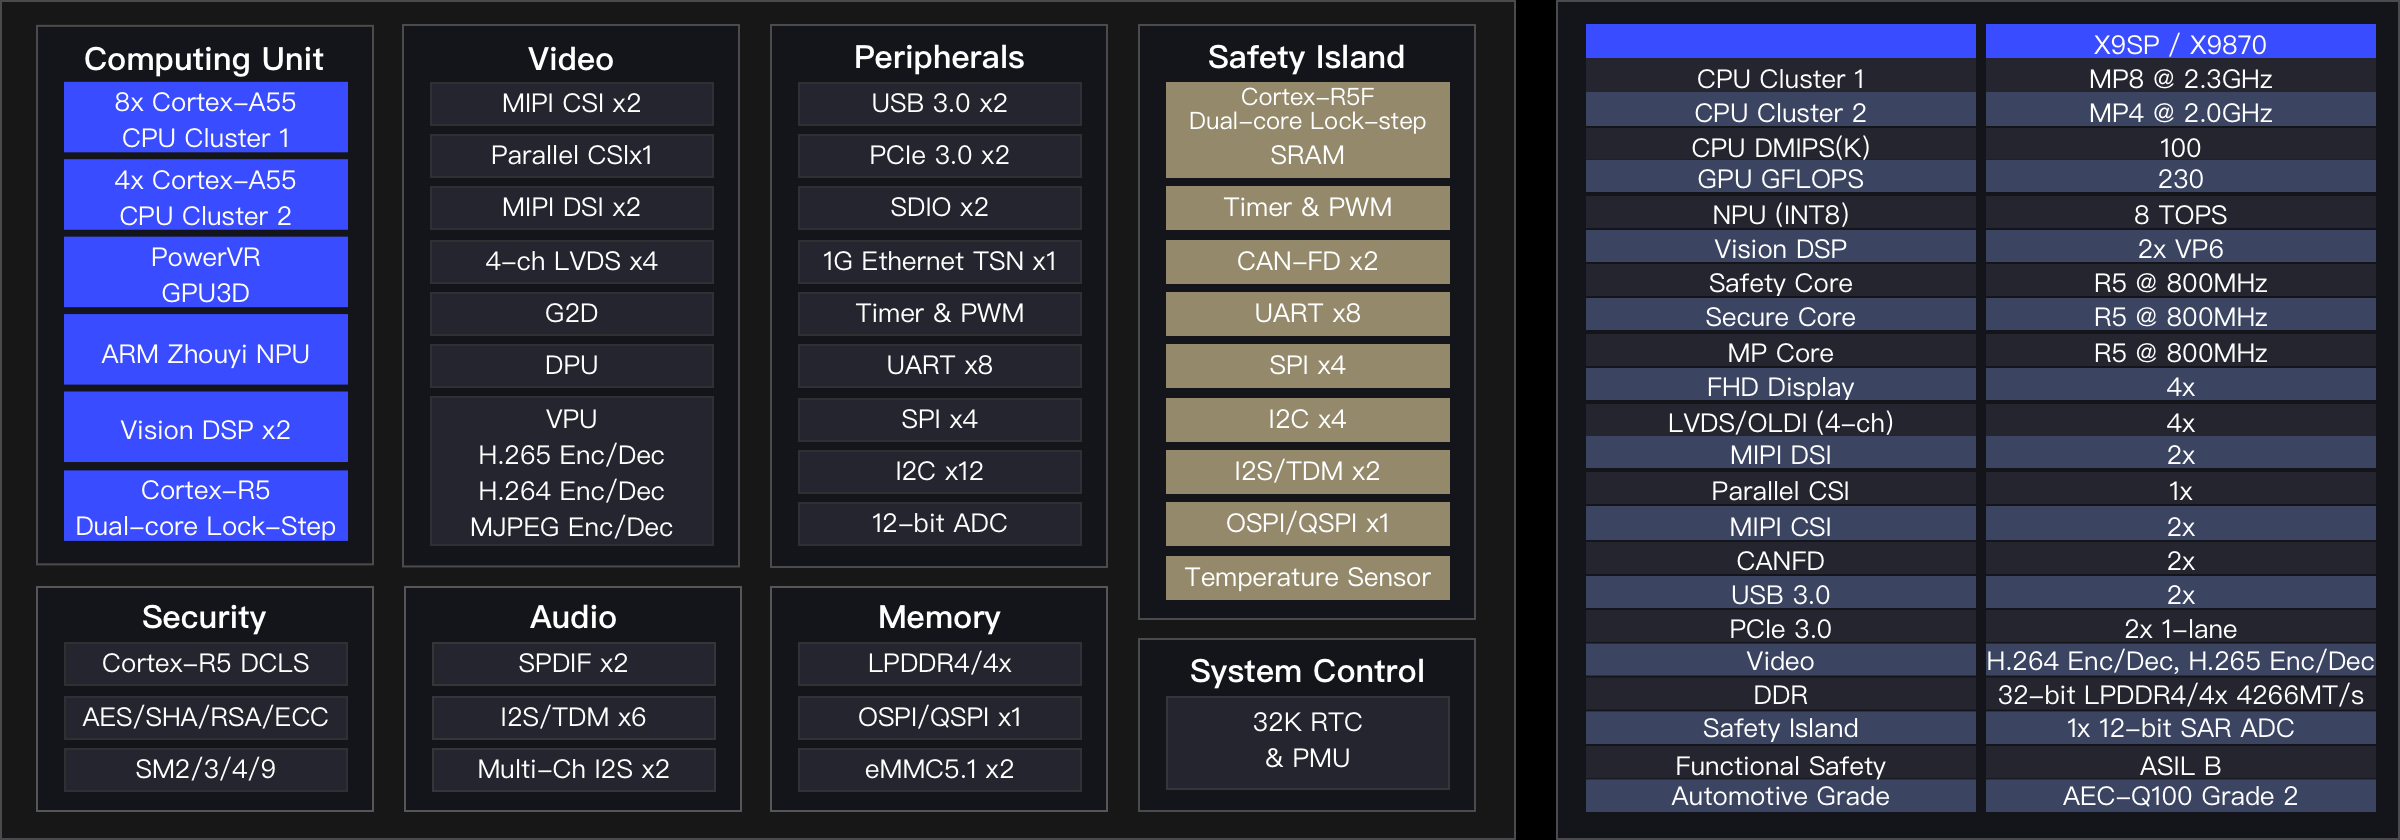Viewport: 2400px width, 840px height.
Task: Click the 1G Ethernet TSN x1 box
Action: coord(939,261)
